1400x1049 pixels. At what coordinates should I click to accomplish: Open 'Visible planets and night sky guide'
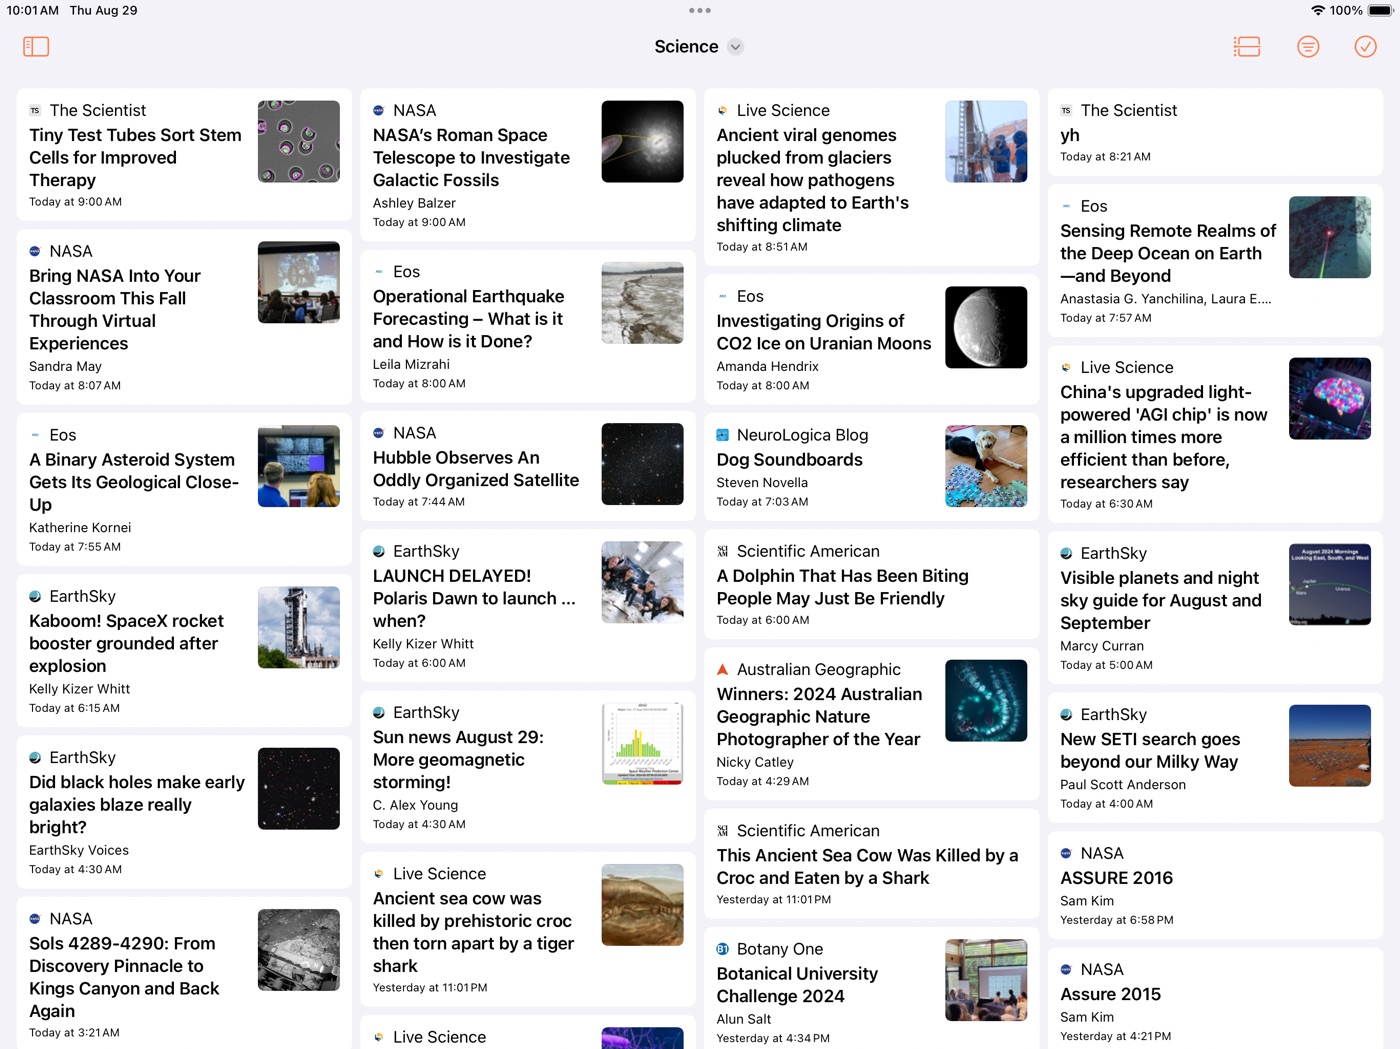[x=1215, y=608]
